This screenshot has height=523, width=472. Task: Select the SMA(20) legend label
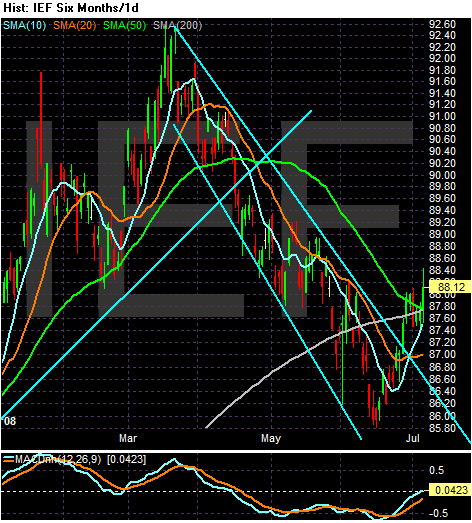(x=75, y=25)
